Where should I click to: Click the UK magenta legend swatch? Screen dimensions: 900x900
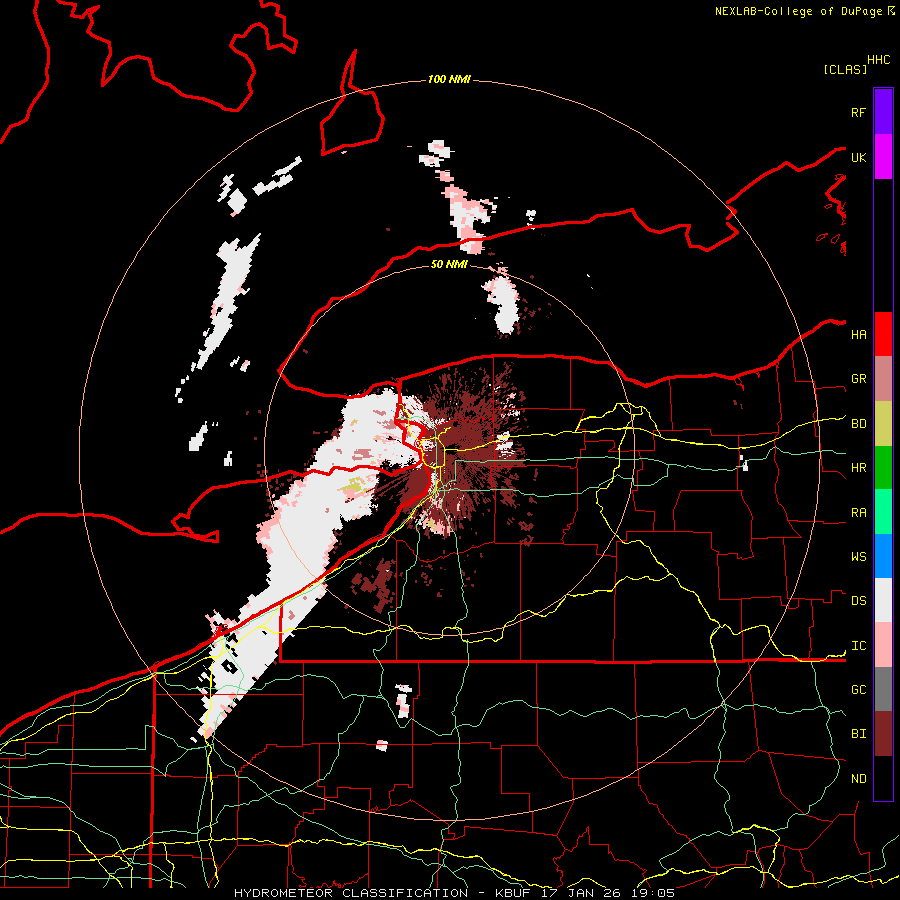click(883, 157)
